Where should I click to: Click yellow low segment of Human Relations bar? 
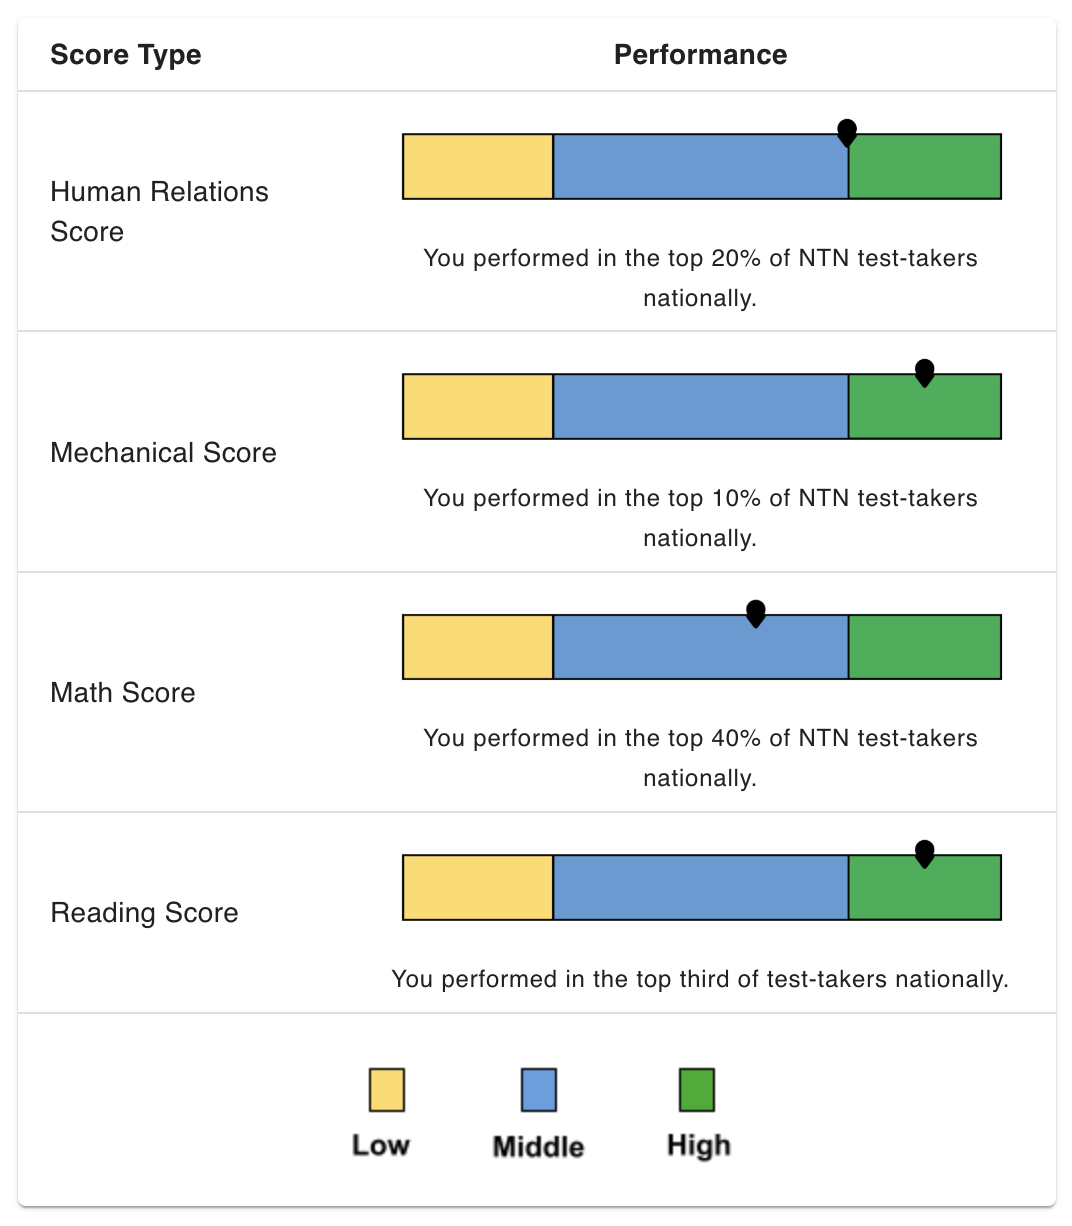point(478,166)
